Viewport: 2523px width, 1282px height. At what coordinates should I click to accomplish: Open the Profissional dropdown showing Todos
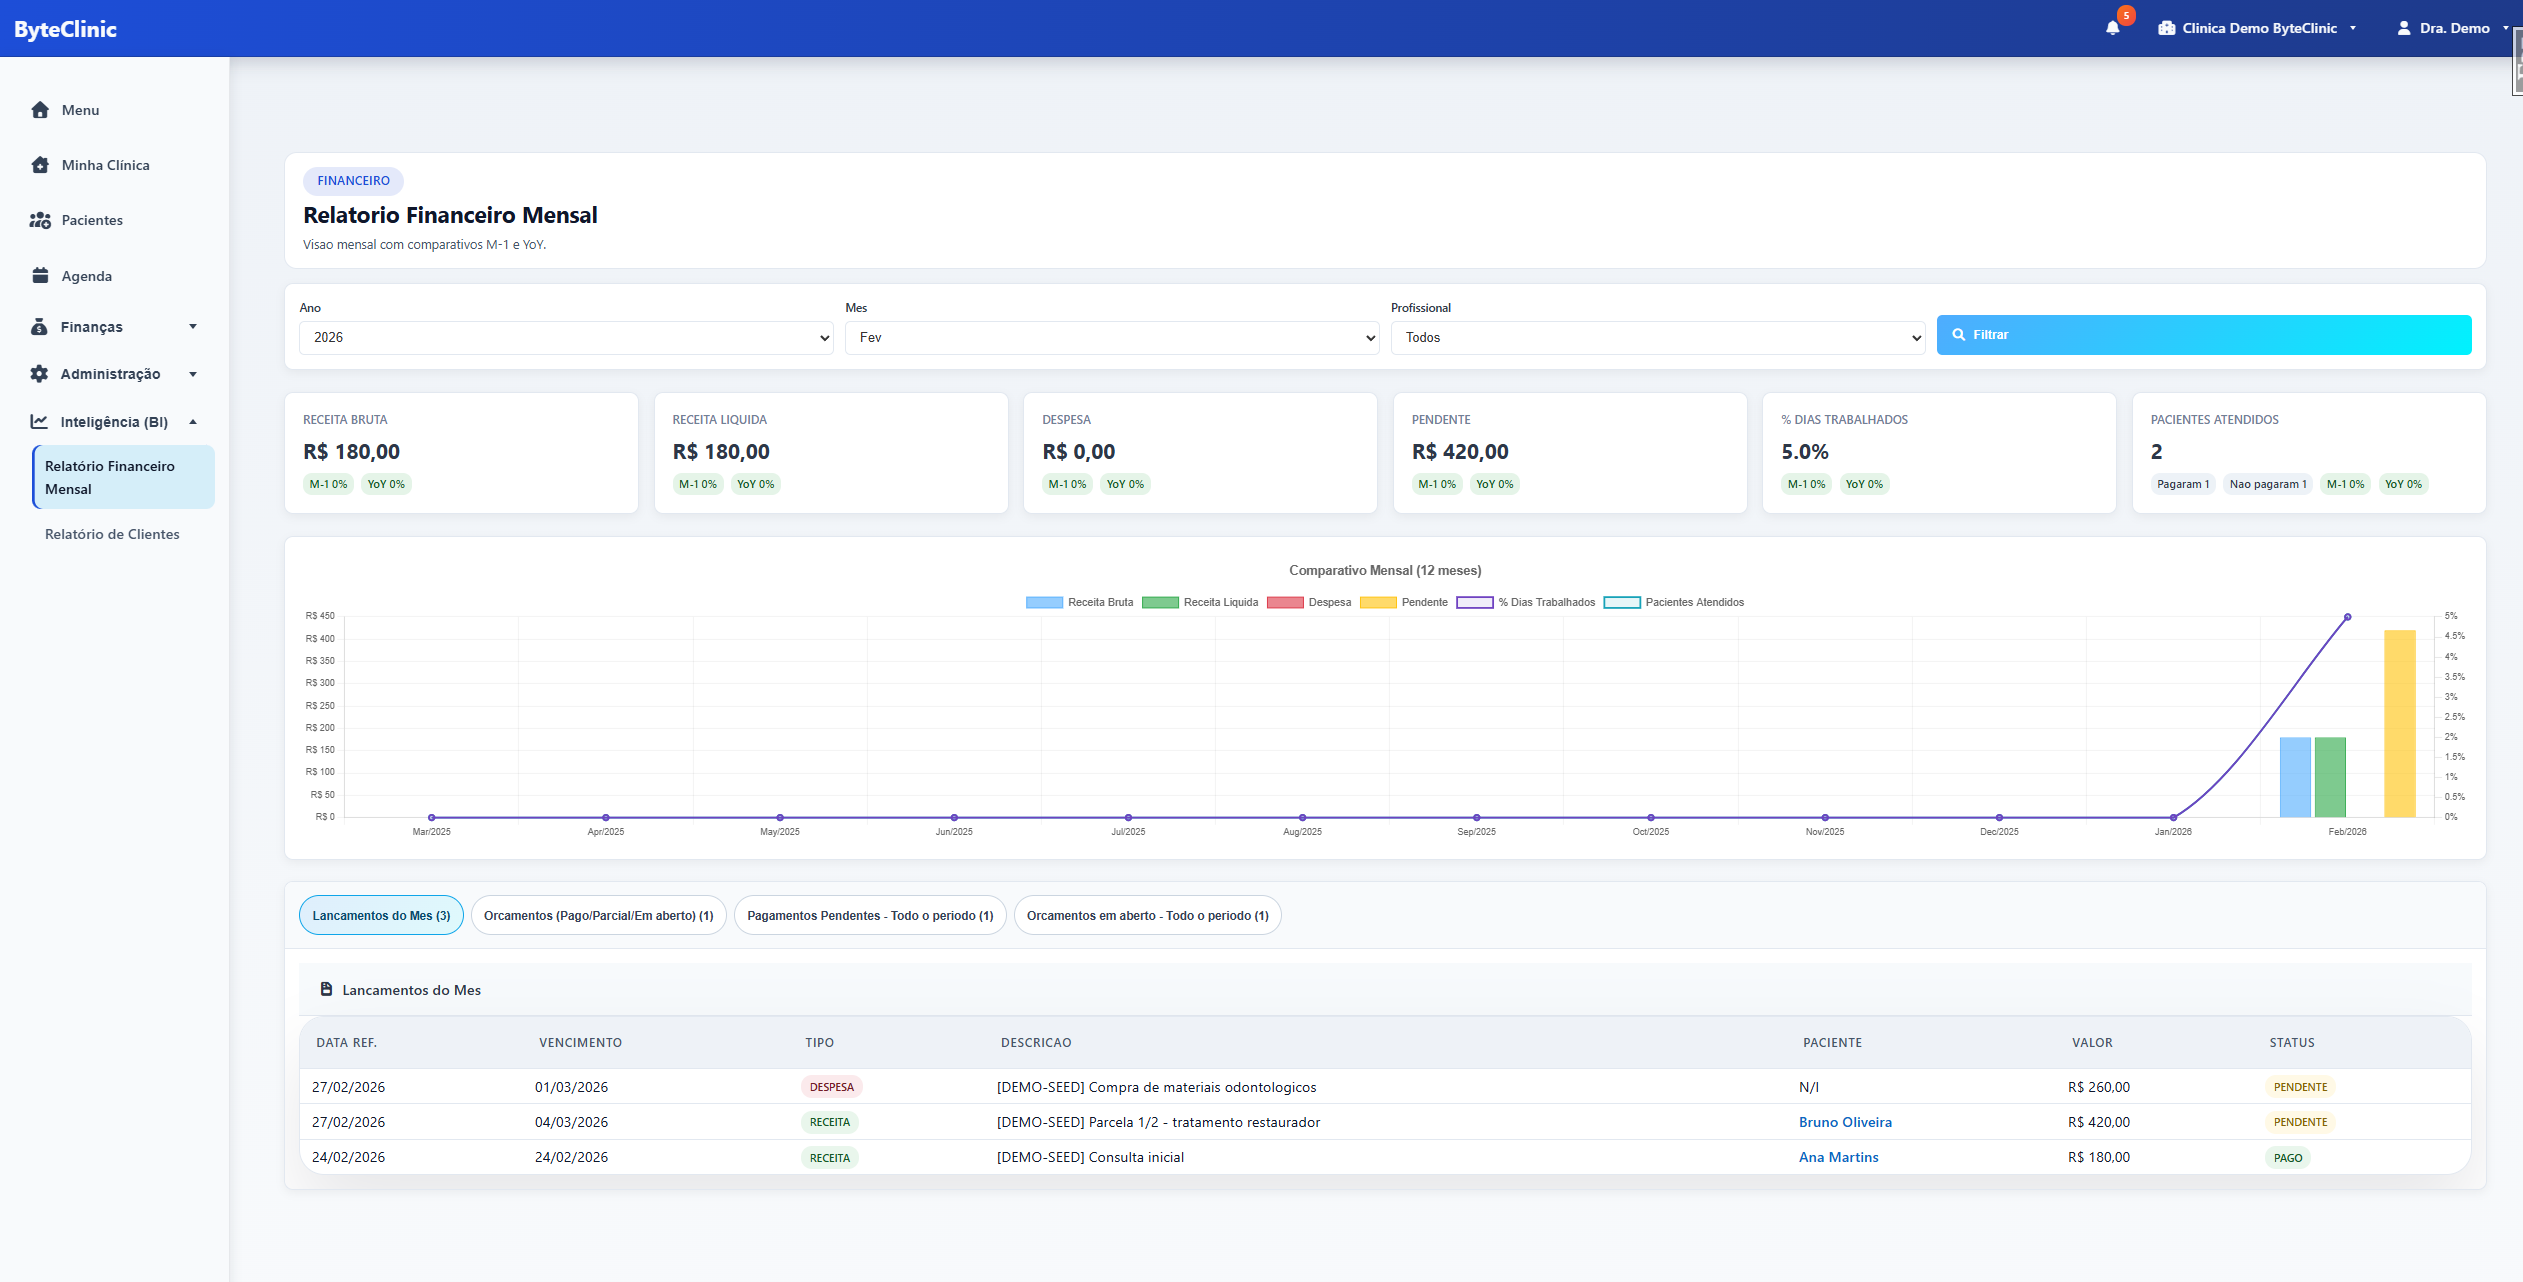pyautogui.click(x=1657, y=338)
